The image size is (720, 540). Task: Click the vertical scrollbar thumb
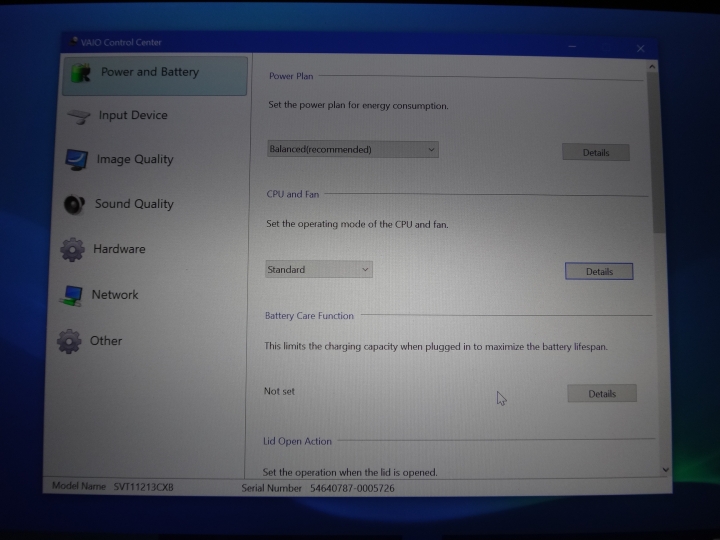(x=656, y=152)
